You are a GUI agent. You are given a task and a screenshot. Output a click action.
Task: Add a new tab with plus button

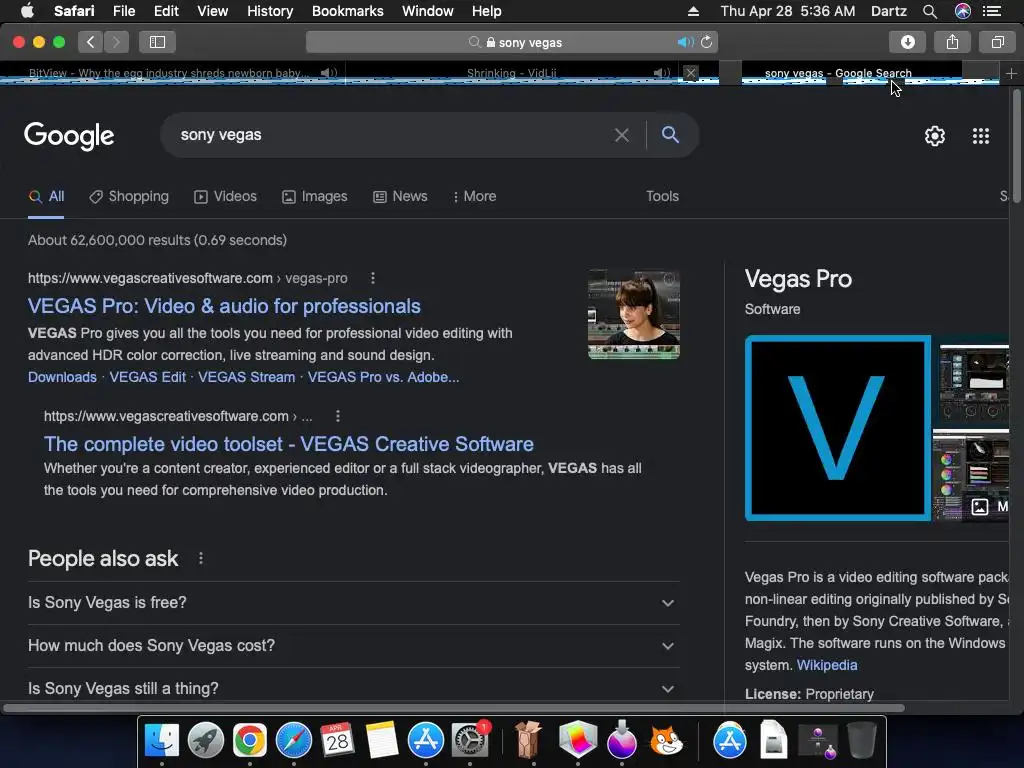[x=1011, y=74]
